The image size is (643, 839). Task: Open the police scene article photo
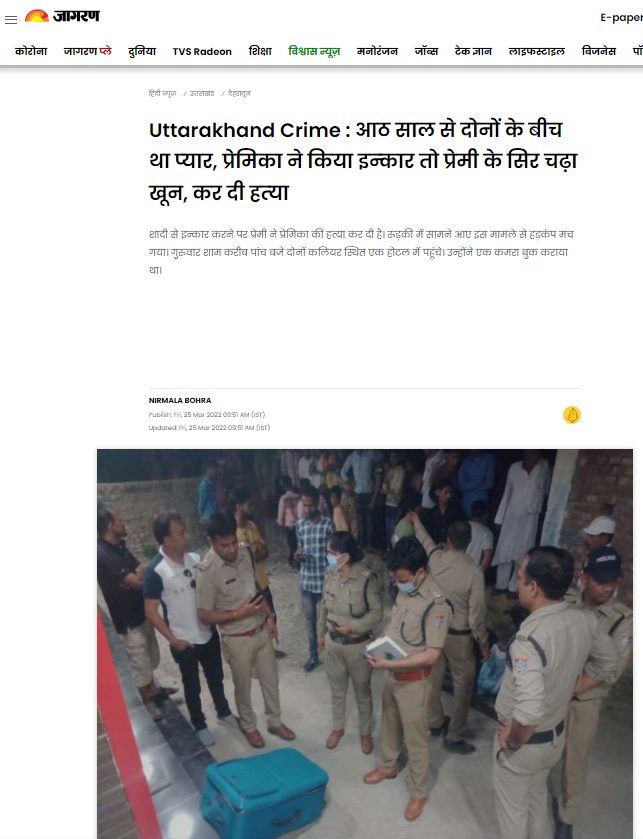pos(365,644)
